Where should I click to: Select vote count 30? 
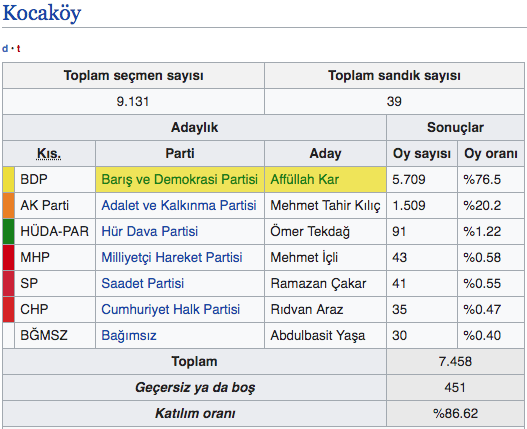(x=399, y=336)
